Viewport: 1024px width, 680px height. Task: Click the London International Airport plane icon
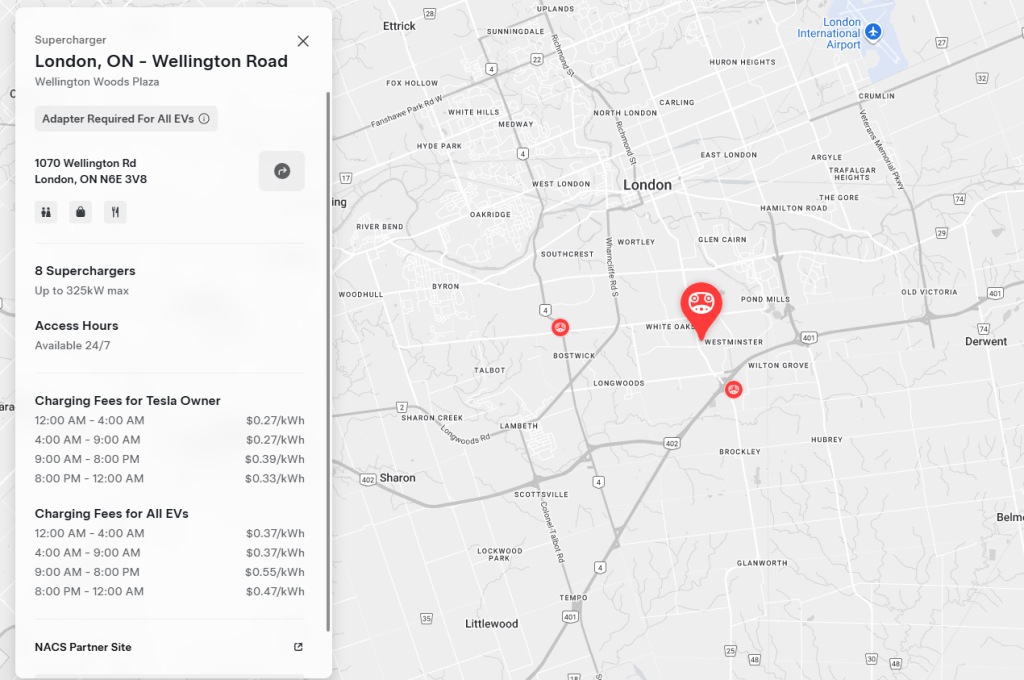[x=874, y=32]
